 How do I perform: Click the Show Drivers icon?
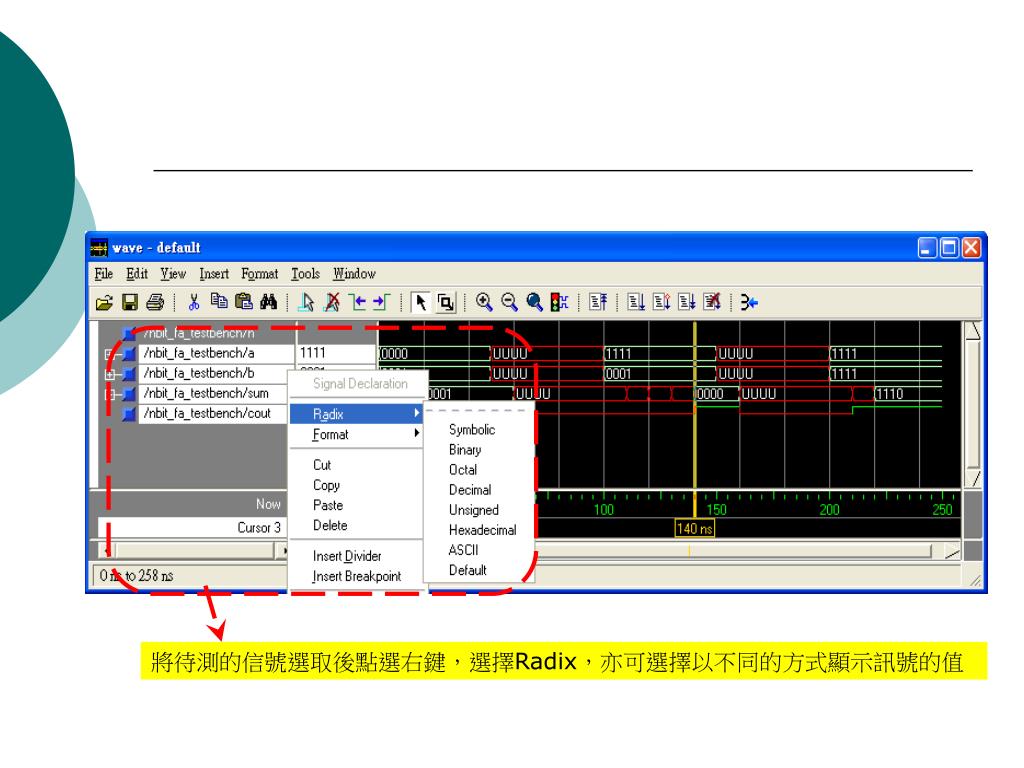pos(749,302)
